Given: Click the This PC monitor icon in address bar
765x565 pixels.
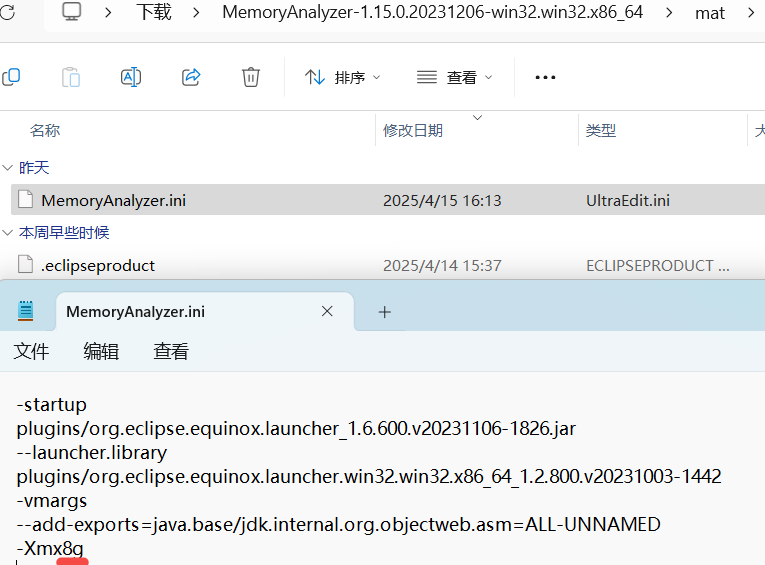Looking at the screenshot, I should (x=71, y=12).
